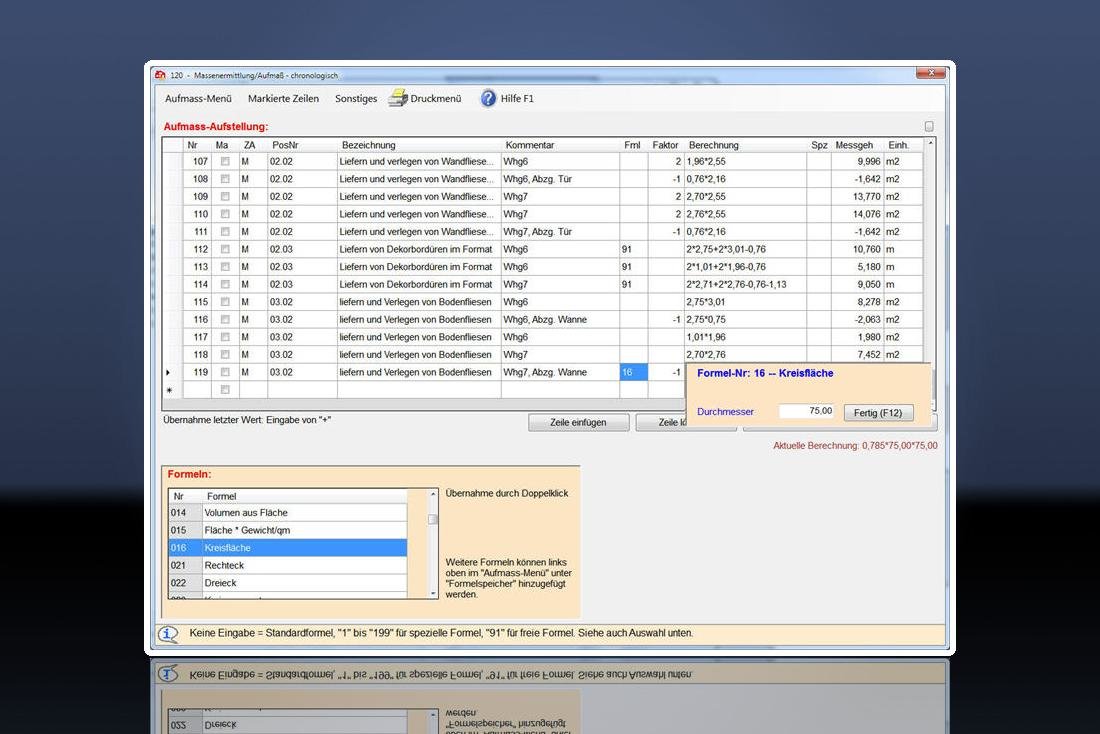1100x734 pixels.
Task: Check the Ma checkbox for row 119
Action: 225,372
